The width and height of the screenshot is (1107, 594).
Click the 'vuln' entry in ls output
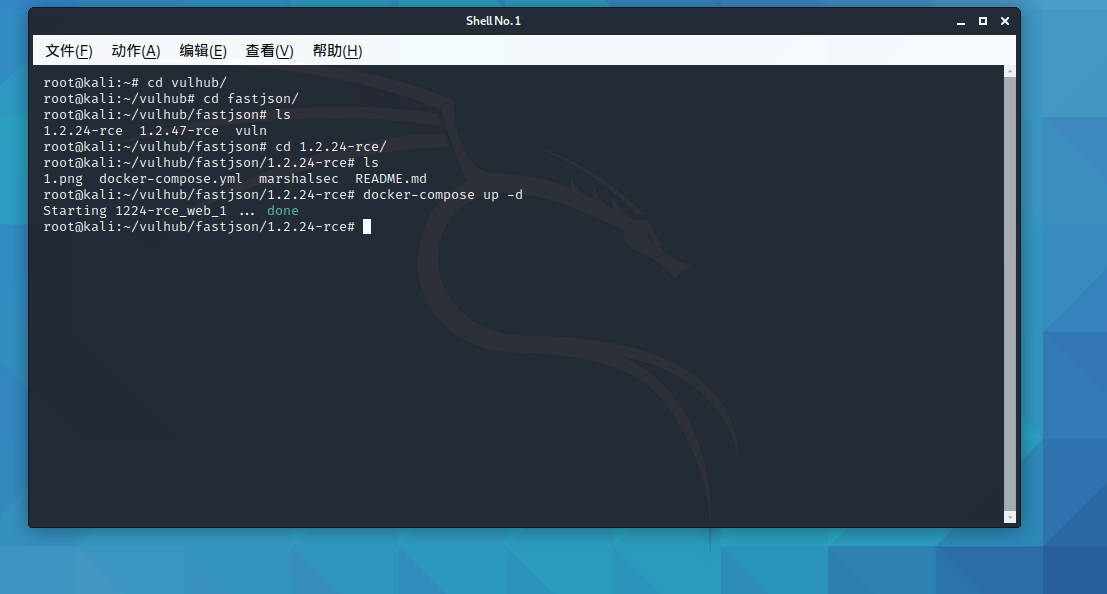pyautogui.click(x=251, y=131)
